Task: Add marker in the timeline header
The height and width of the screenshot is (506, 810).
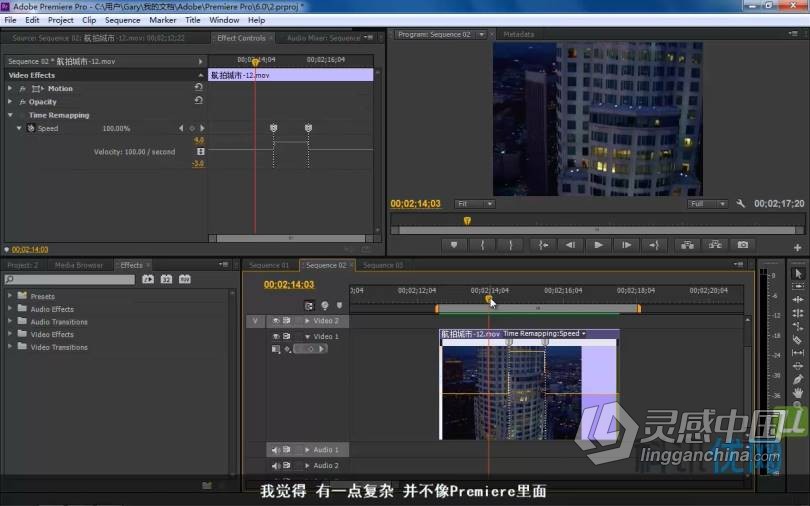Action: (x=339, y=305)
